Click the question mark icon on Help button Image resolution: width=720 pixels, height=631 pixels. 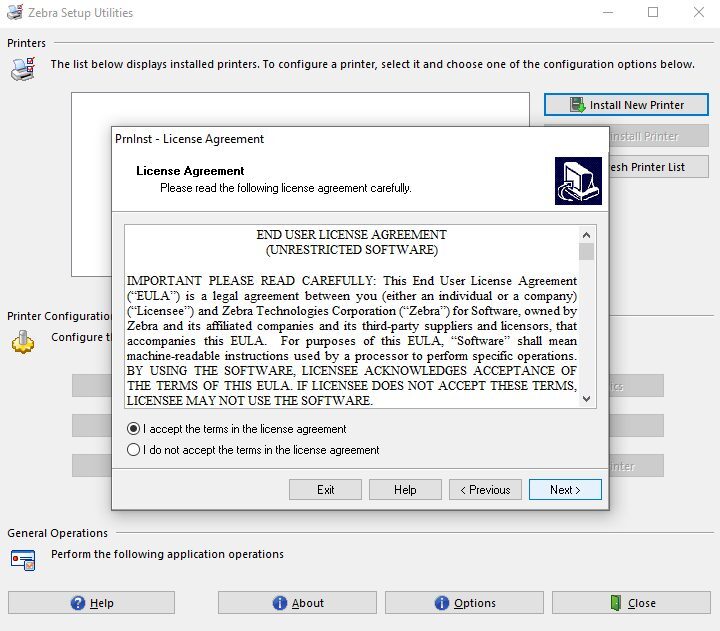point(78,603)
